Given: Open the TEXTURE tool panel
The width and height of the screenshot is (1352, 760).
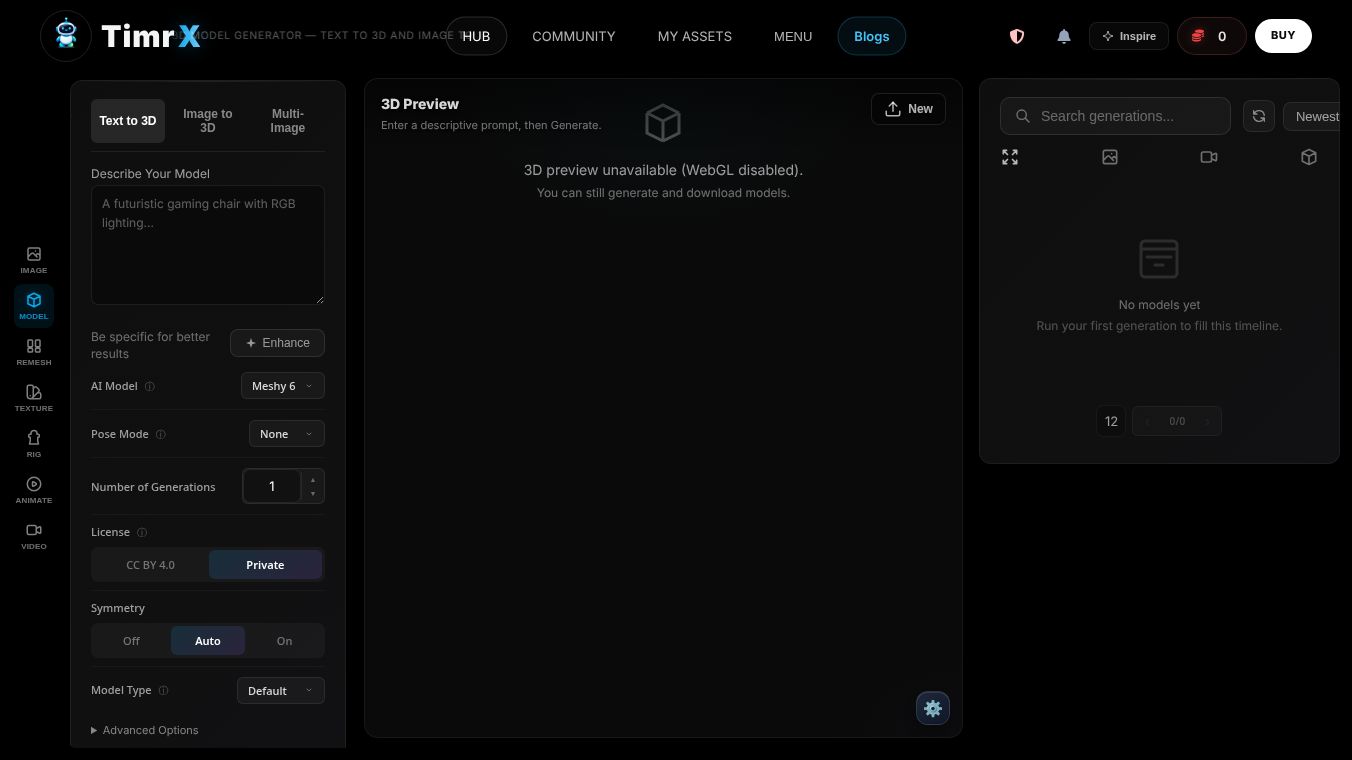Looking at the screenshot, I should tap(33, 398).
